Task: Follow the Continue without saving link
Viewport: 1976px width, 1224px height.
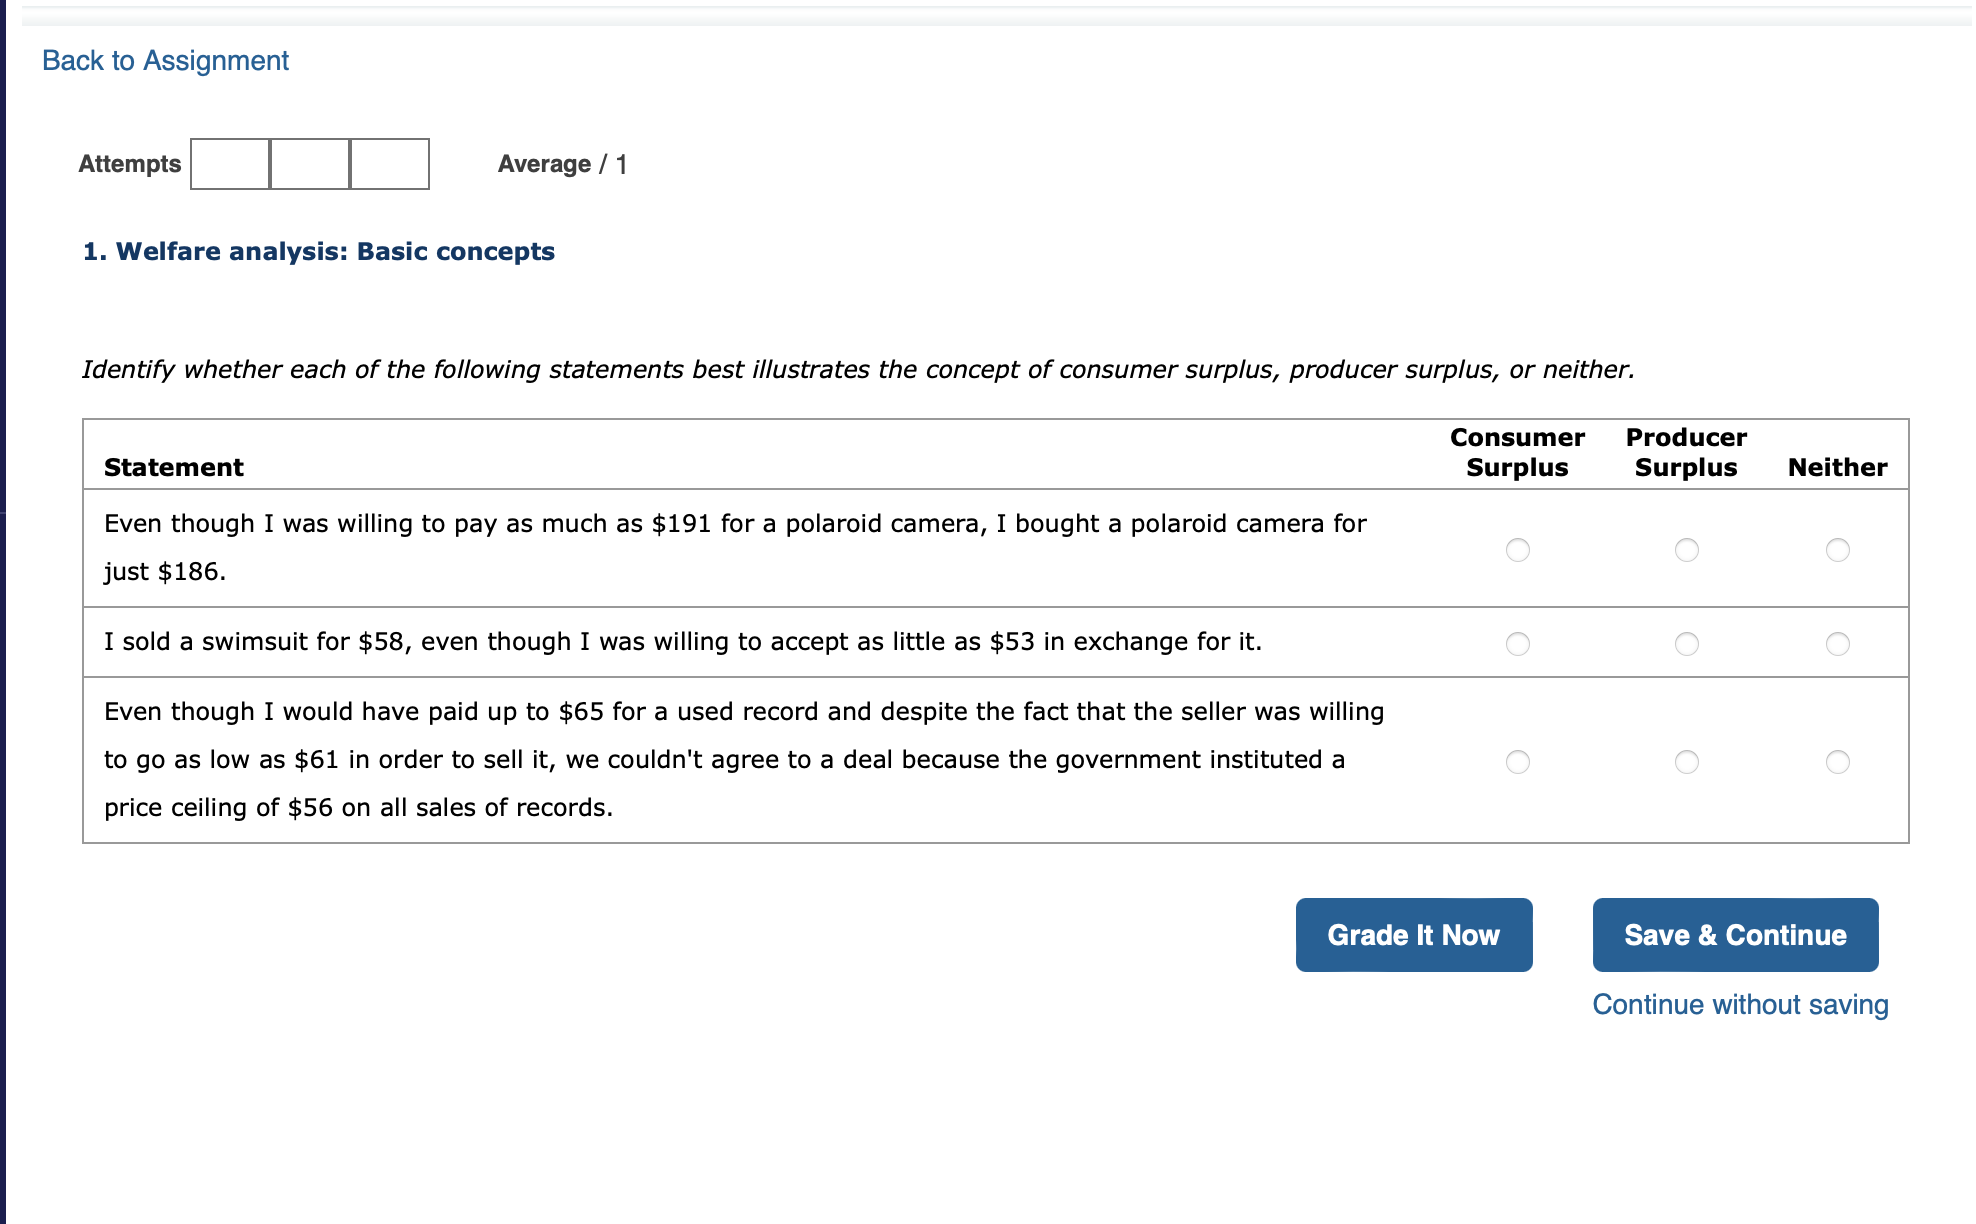Action: coord(1739,1005)
